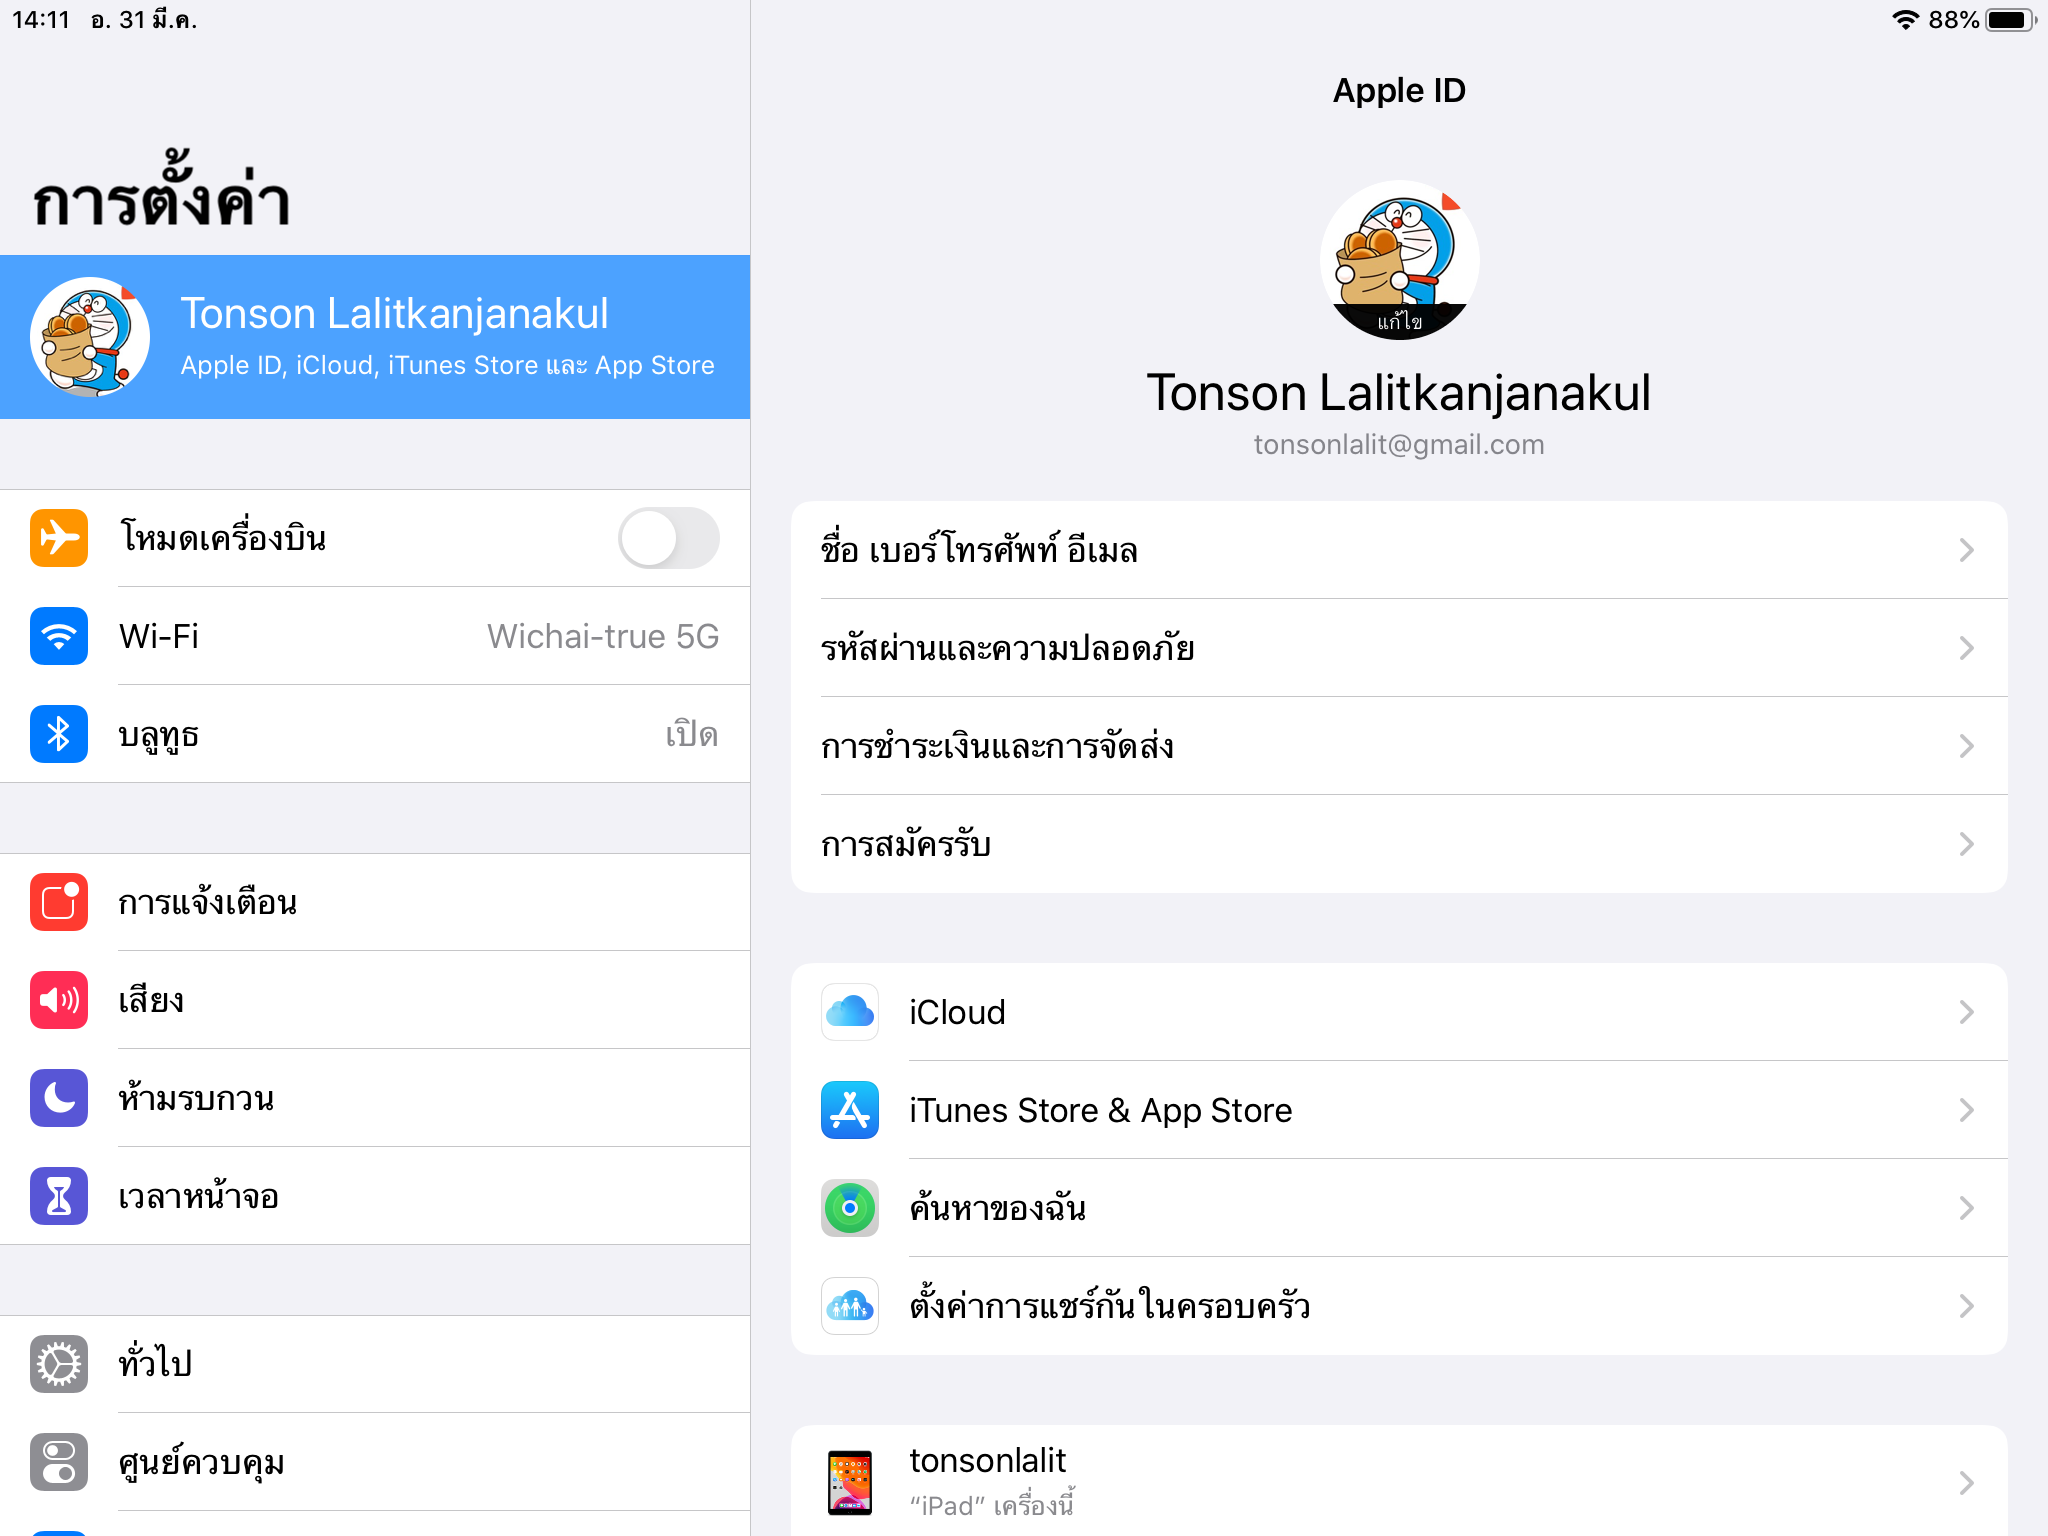Open Do Not Disturb (ห้ามรบกวน) sidebar item
Screen dimensions: 2048x1536
point(375,1098)
